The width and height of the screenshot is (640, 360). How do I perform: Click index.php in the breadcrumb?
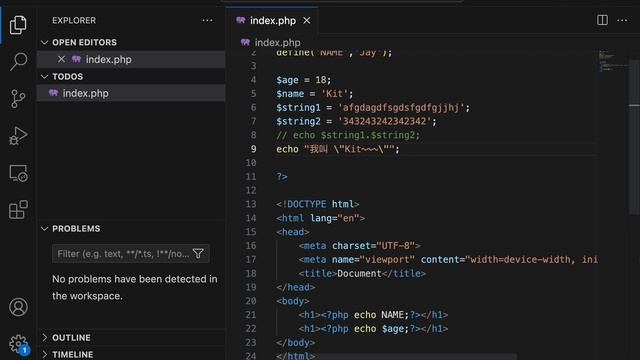[278, 42]
